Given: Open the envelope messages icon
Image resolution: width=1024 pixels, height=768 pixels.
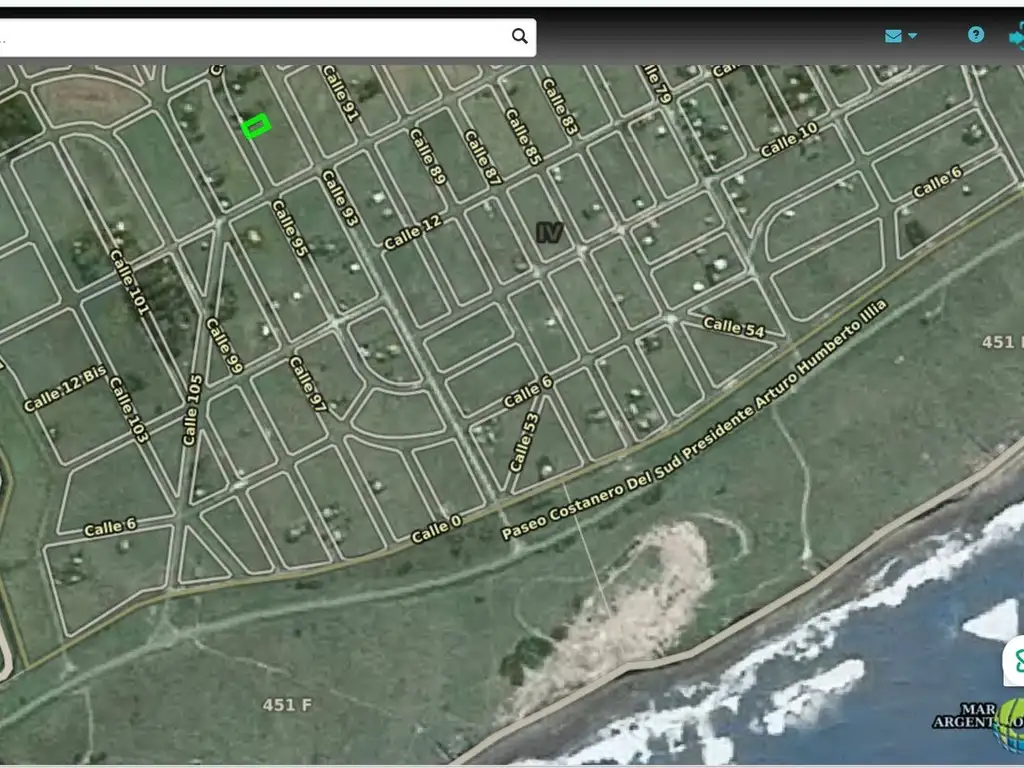Looking at the screenshot, I should tap(893, 36).
